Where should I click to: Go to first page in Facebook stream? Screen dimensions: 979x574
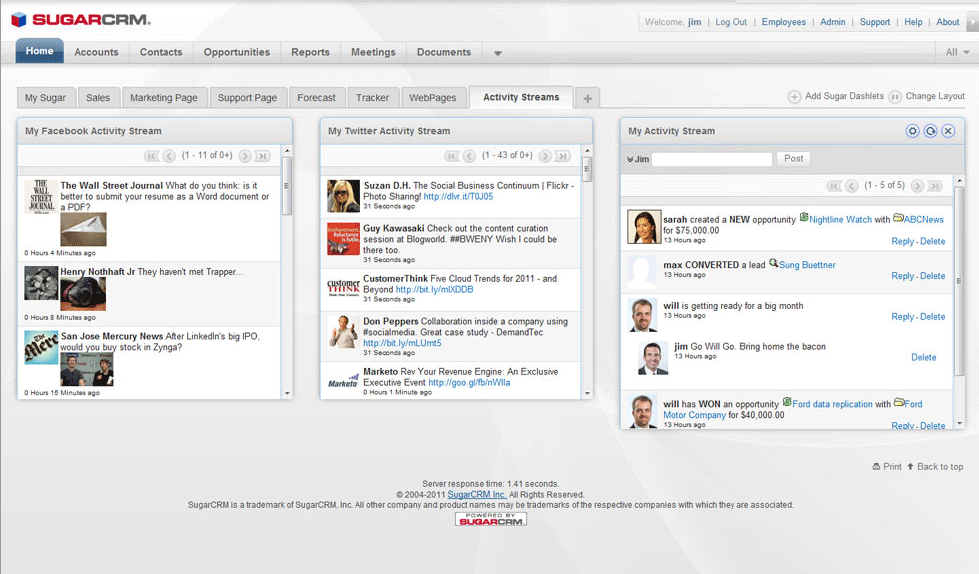152,156
